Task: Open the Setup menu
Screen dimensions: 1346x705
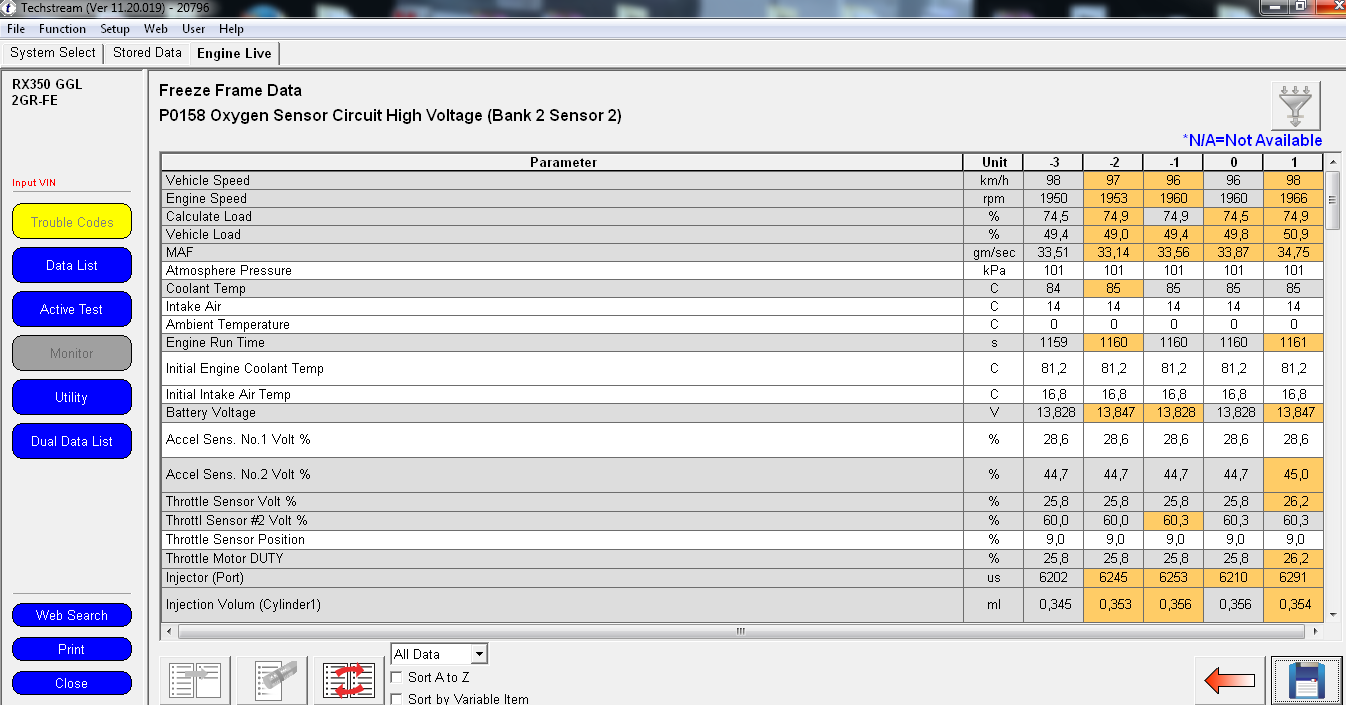Action: (x=115, y=29)
